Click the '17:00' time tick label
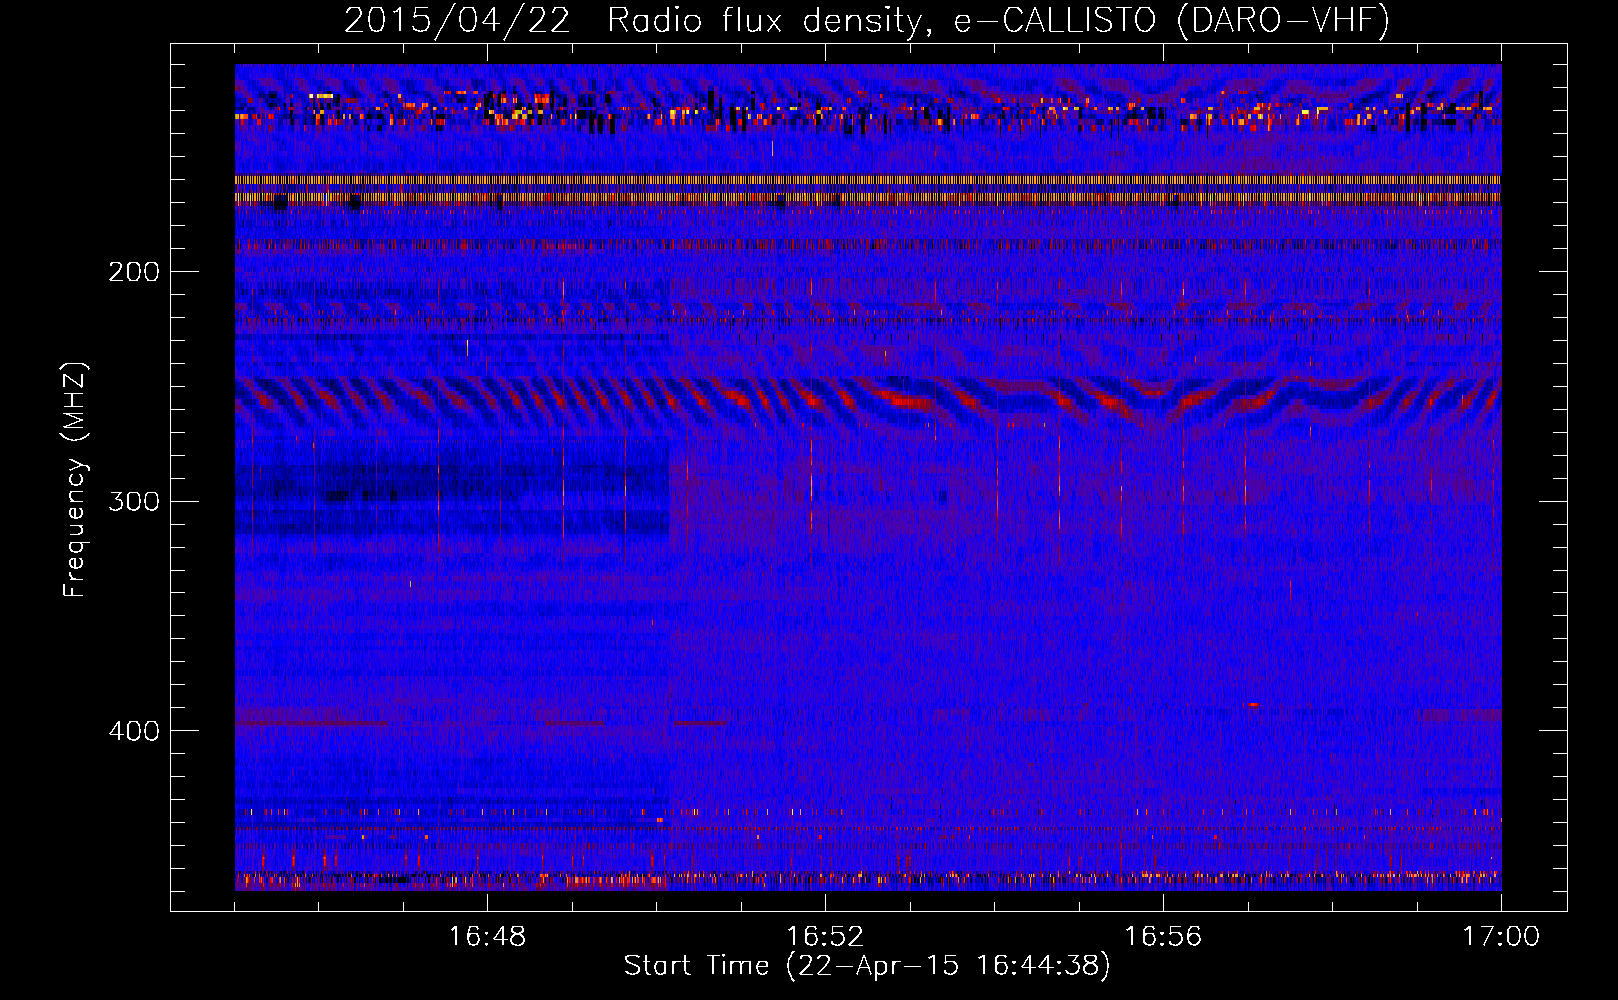The width and height of the screenshot is (1618, 1000). (x=1501, y=936)
